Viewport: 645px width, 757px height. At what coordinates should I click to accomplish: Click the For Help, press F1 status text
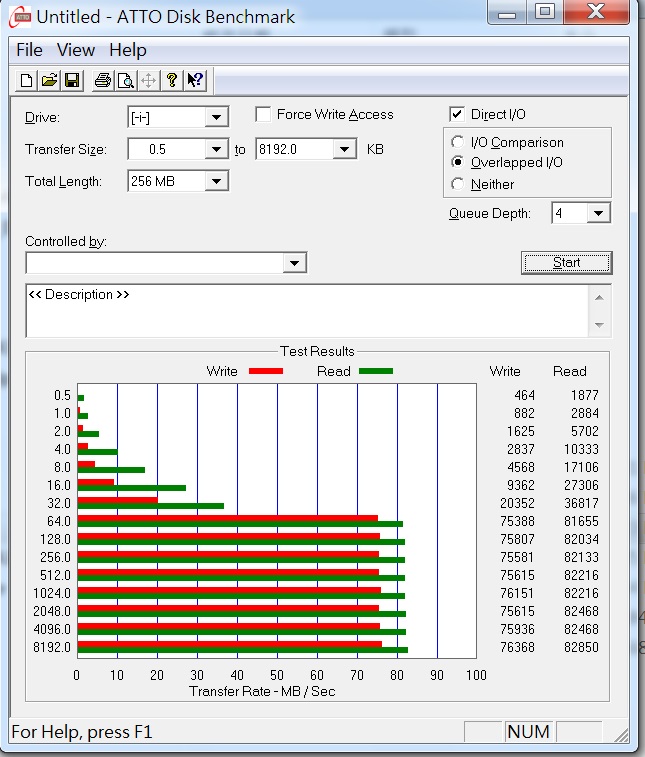point(82,732)
